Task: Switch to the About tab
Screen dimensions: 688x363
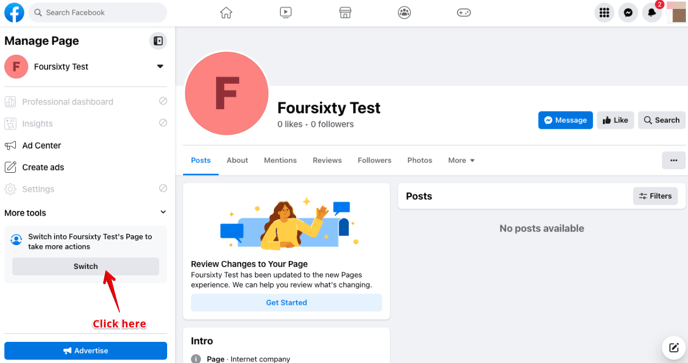Action: tap(237, 161)
